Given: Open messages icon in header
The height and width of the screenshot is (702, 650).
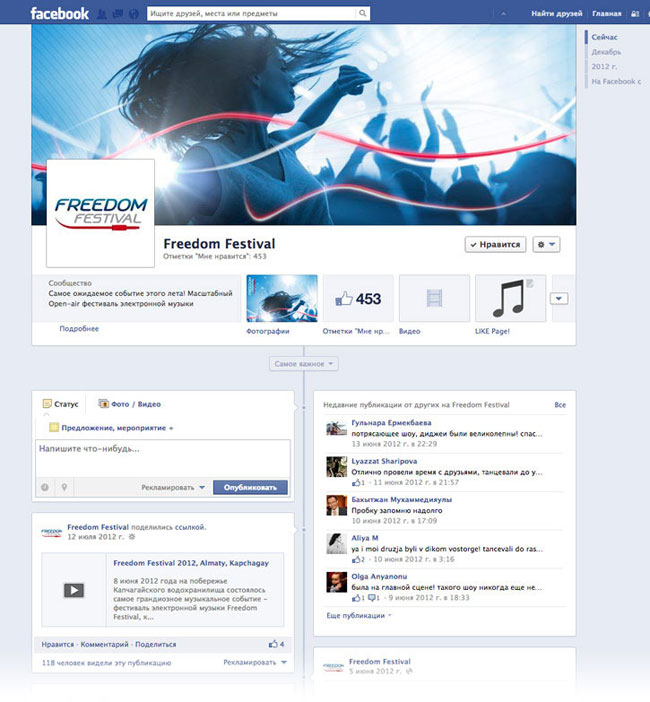Looking at the screenshot, I should pos(118,14).
